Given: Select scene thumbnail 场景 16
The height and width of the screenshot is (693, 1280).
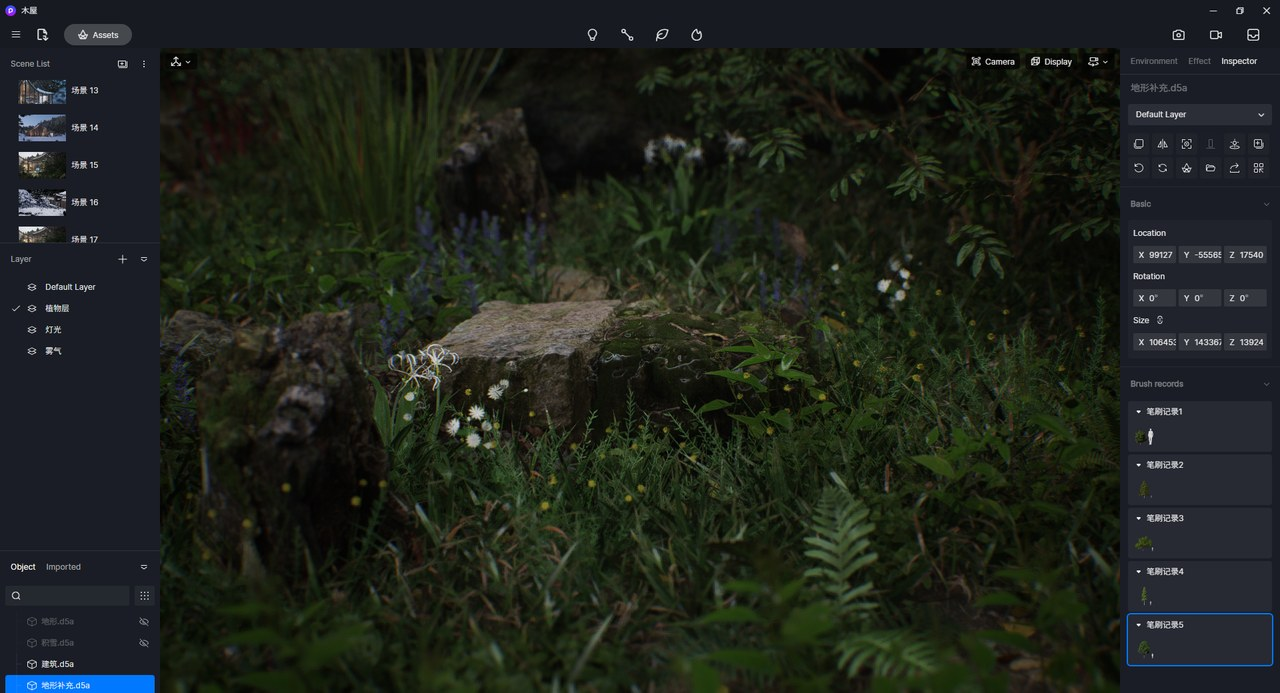Looking at the screenshot, I should coord(42,202).
